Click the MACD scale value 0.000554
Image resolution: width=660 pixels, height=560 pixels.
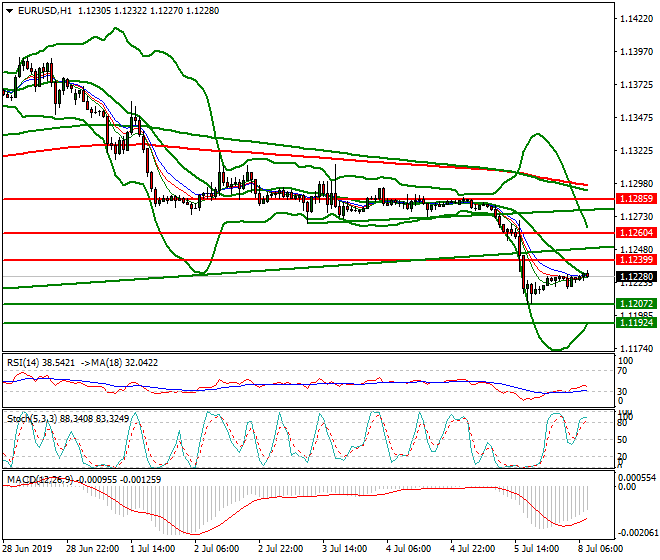click(637, 478)
